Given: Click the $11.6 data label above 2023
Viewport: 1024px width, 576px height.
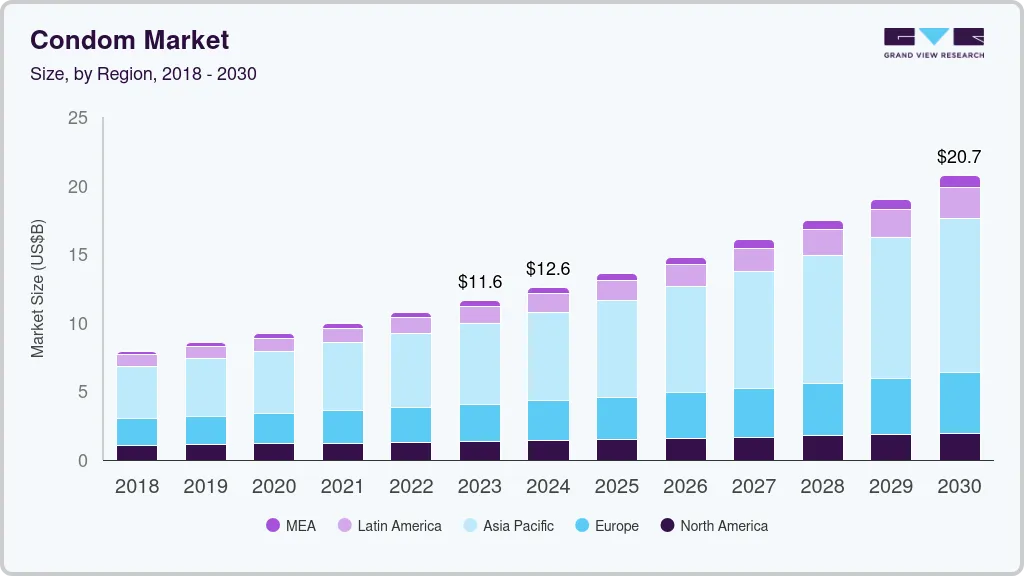Looking at the screenshot, I should [480, 282].
